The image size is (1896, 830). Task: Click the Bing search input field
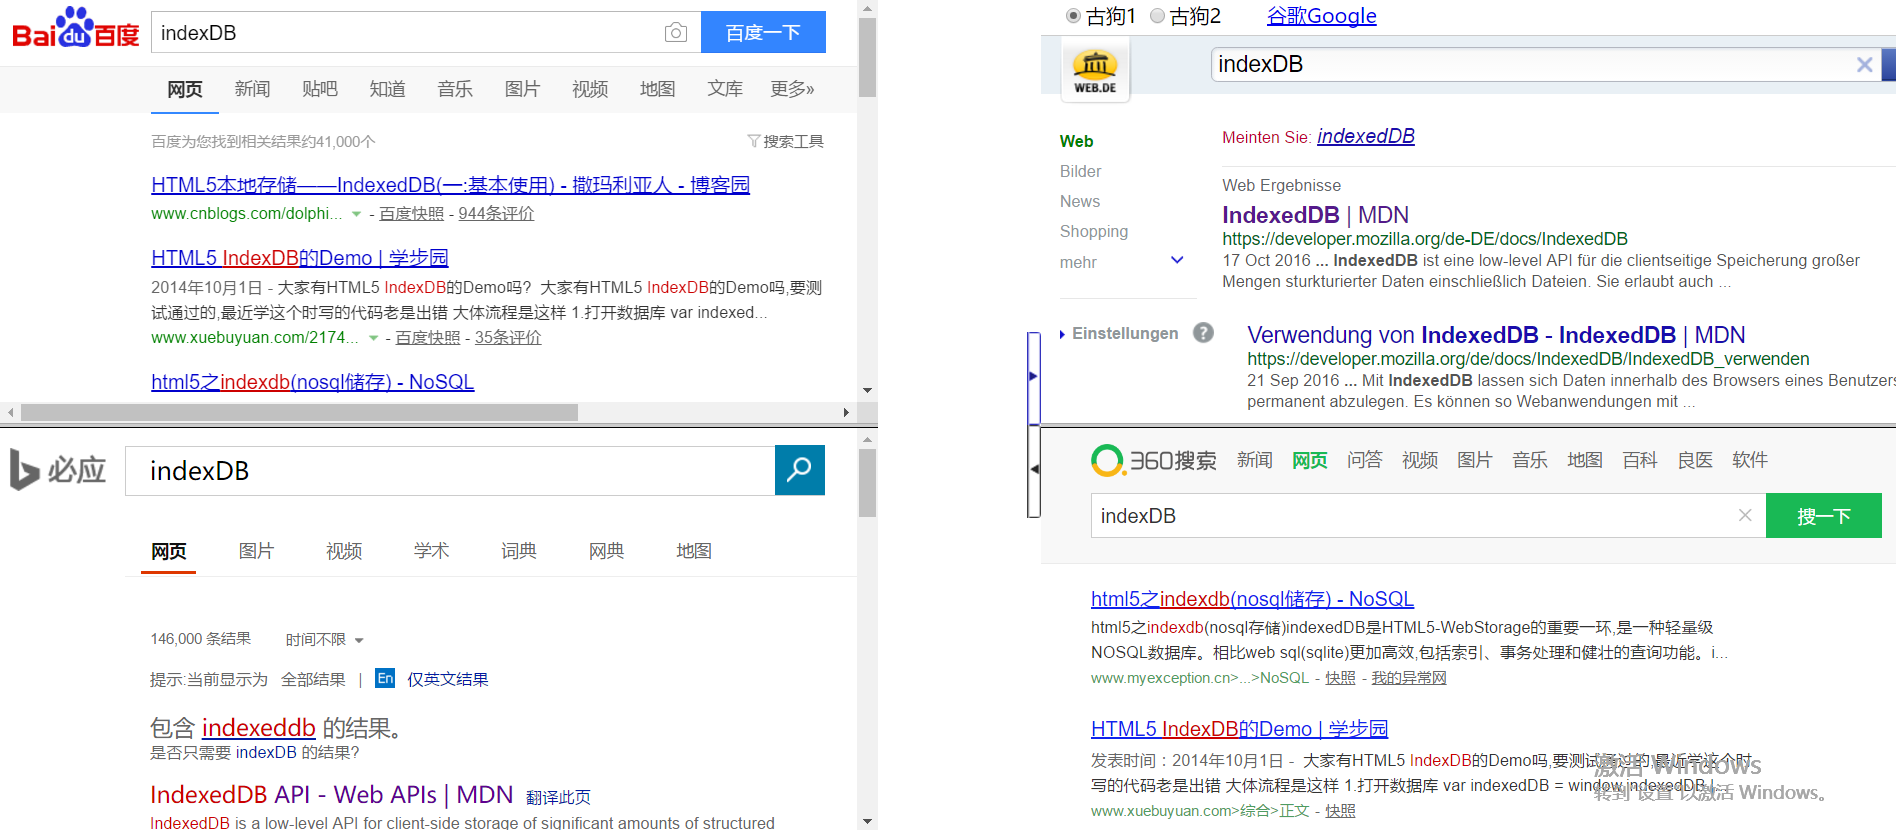coord(450,470)
